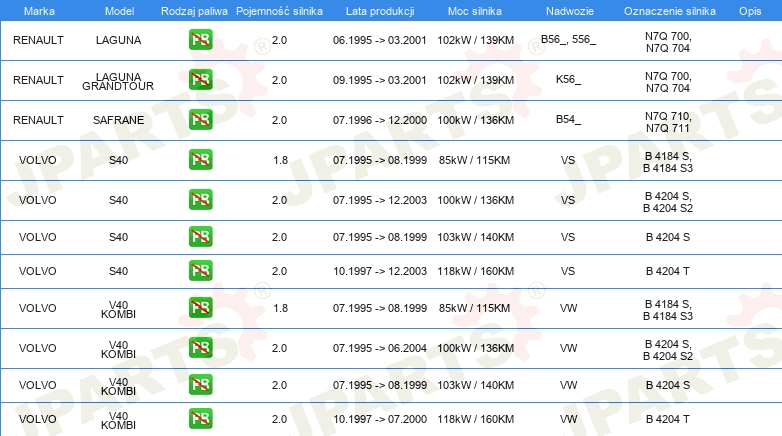Click the date range 10.1997 -> 12.2003

380,271
